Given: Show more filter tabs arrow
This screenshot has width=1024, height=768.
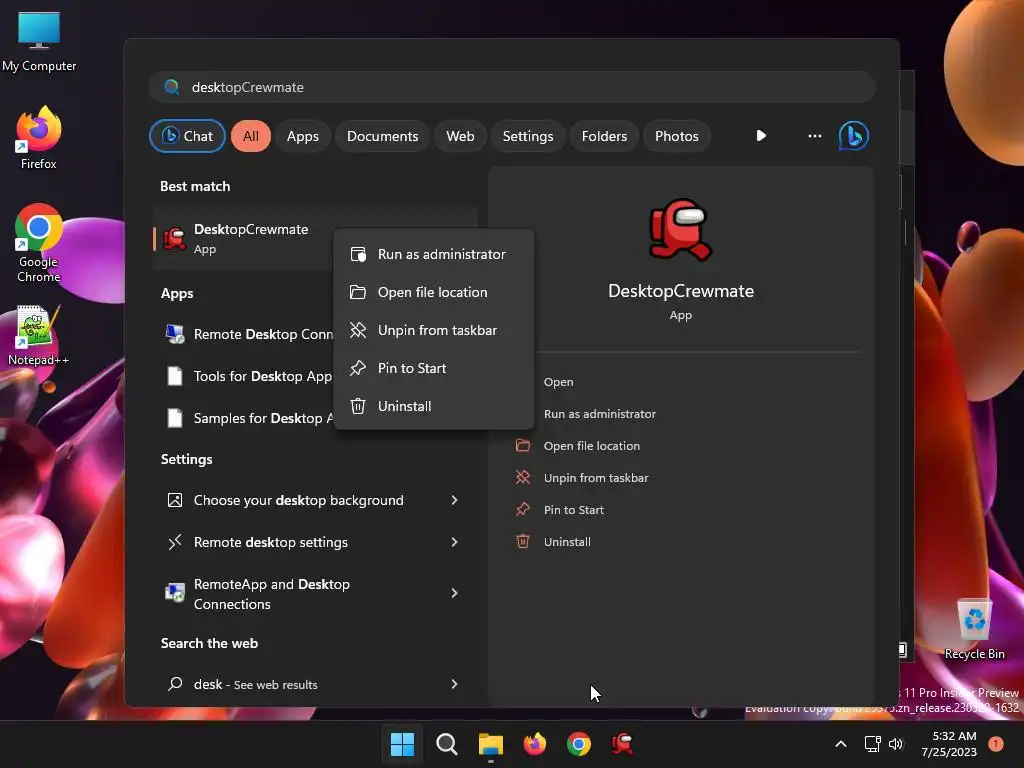Looking at the screenshot, I should coord(761,136).
